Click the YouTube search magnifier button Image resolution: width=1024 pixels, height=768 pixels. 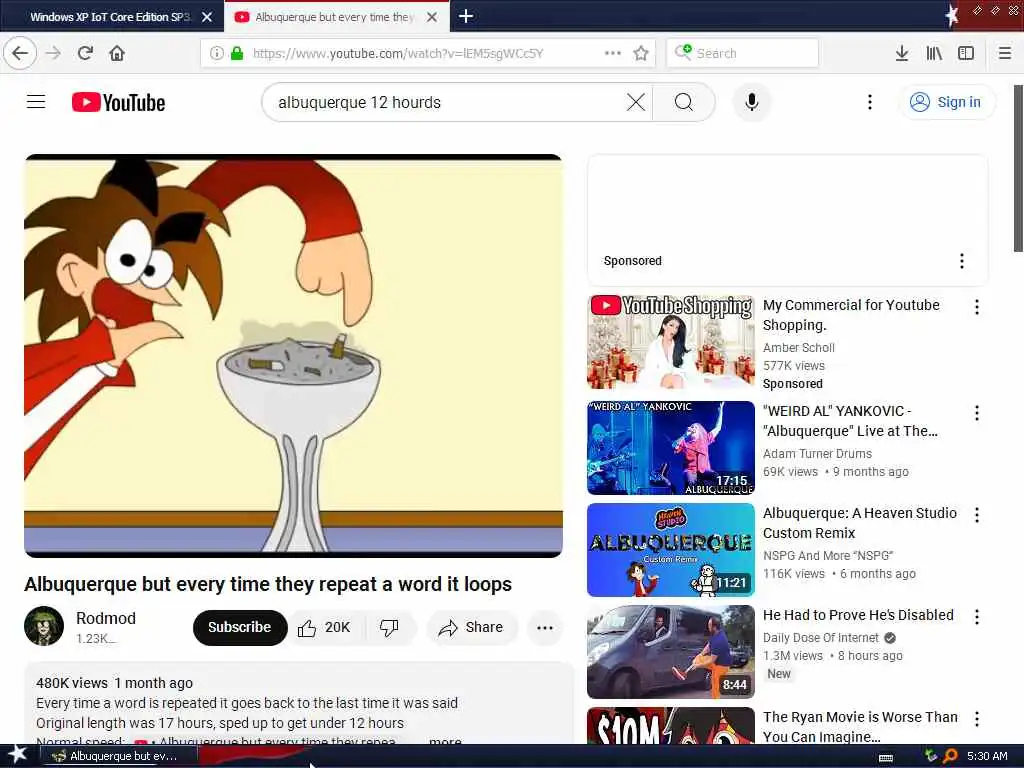[684, 102]
